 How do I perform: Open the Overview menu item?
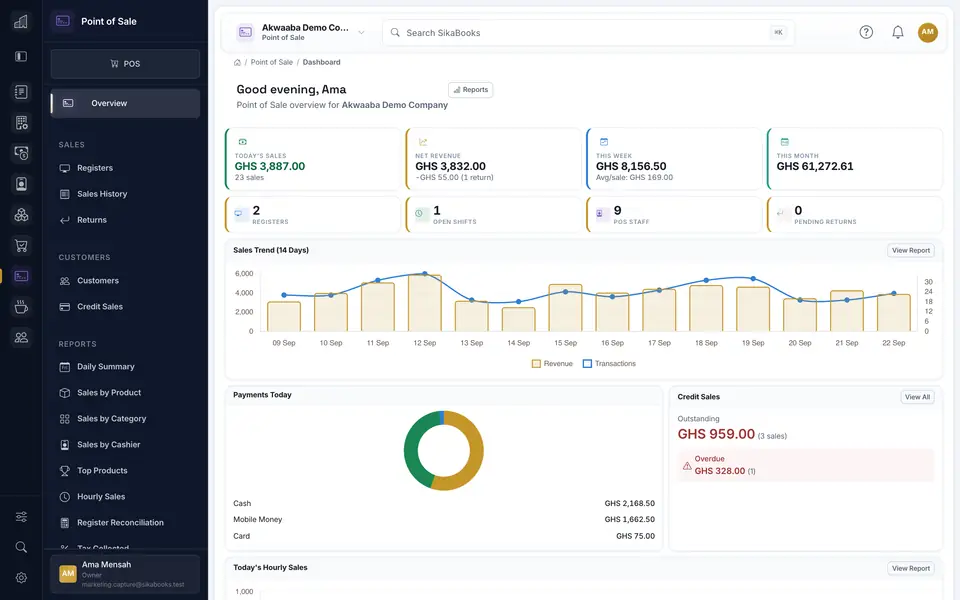tap(125, 103)
